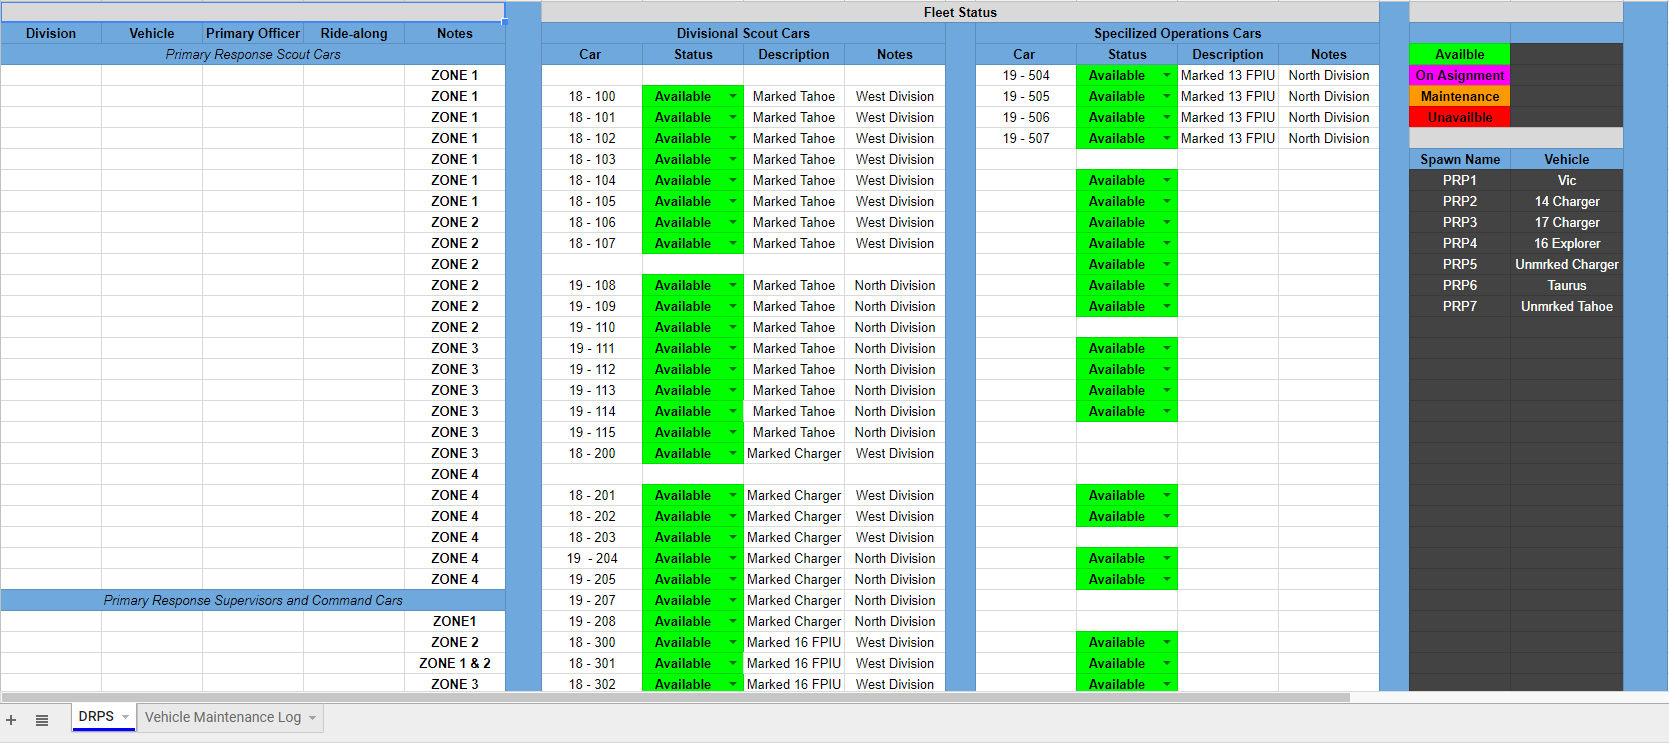The height and width of the screenshot is (749, 1669).
Task: Click the magenta On Asignment legend cell
Action: click(1459, 76)
